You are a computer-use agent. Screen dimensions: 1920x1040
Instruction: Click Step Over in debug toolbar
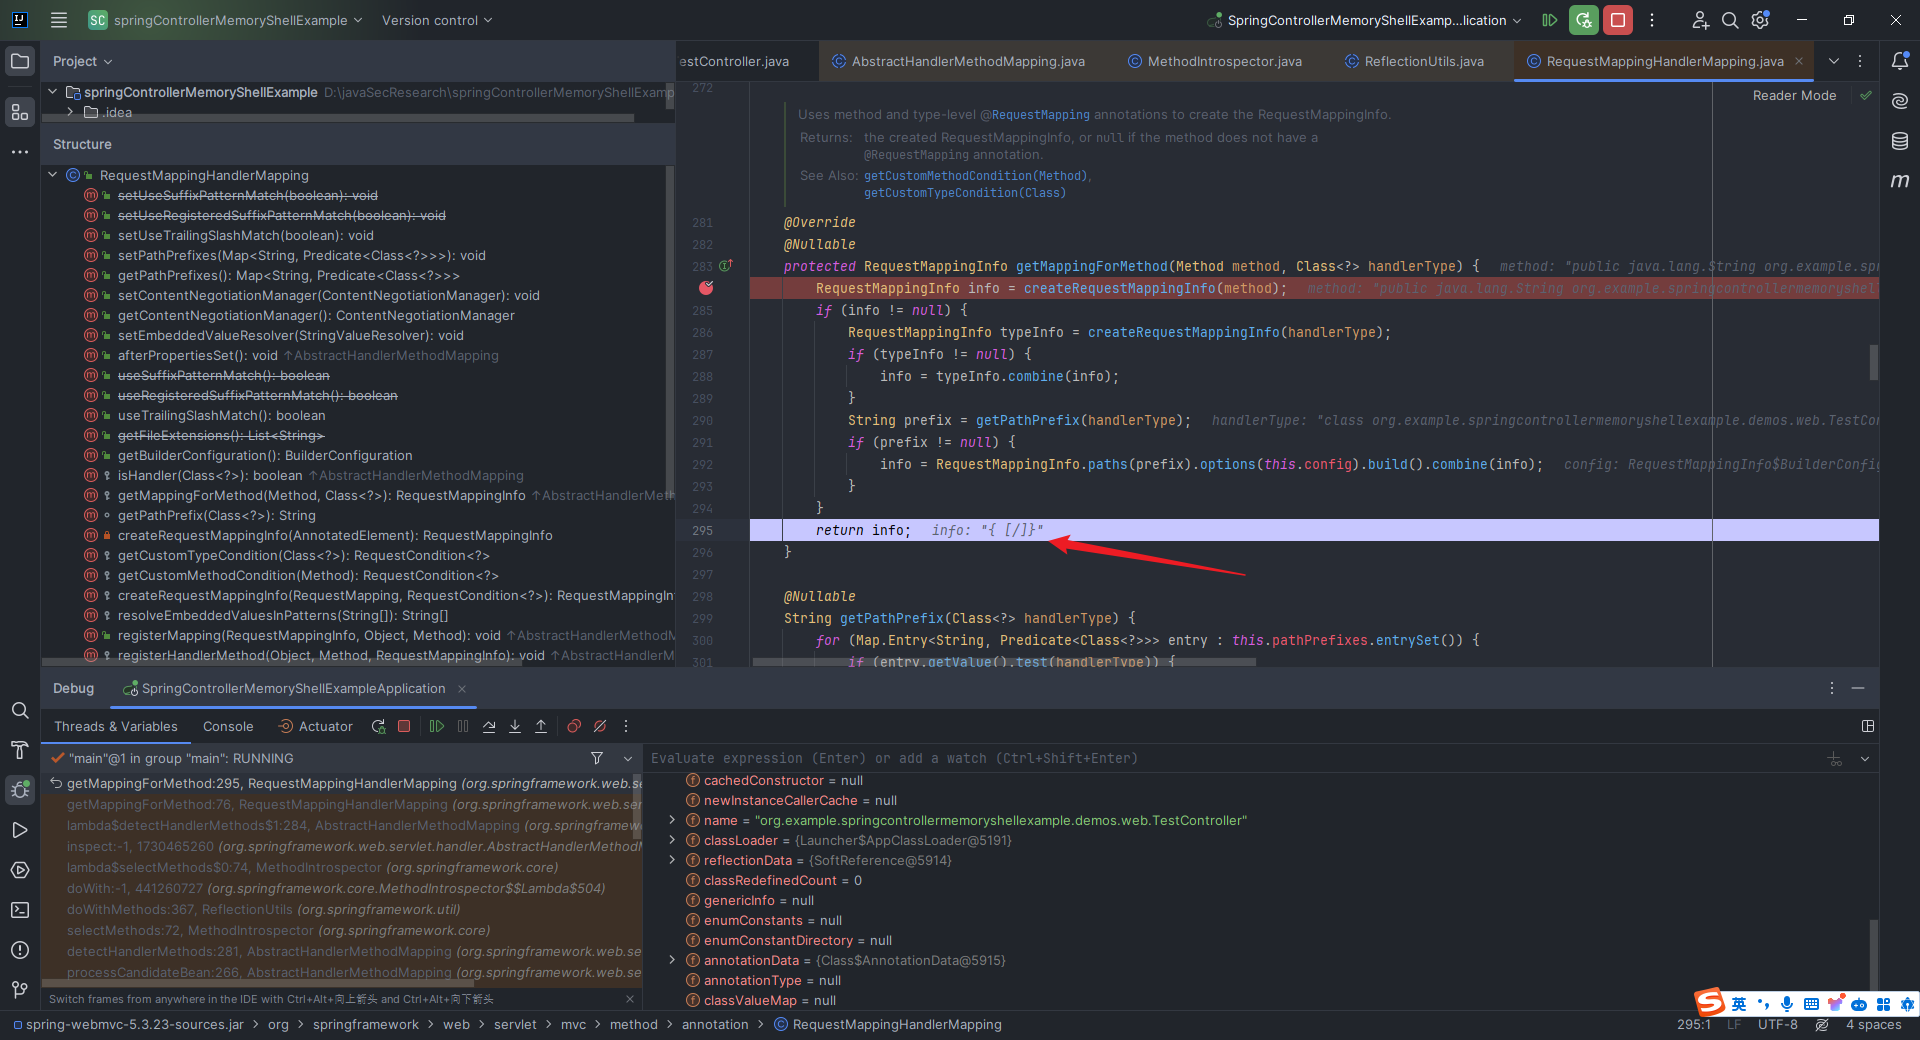pos(489,727)
